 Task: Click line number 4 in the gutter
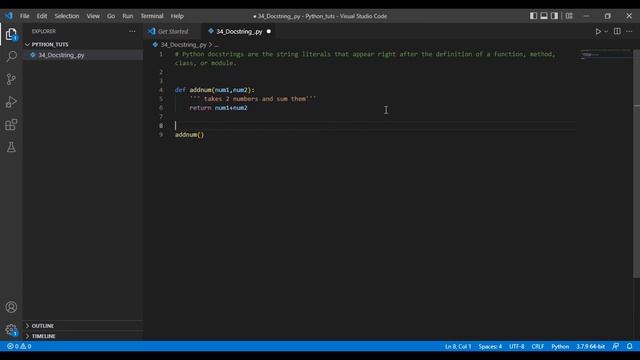pyautogui.click(x=161, y=90)
